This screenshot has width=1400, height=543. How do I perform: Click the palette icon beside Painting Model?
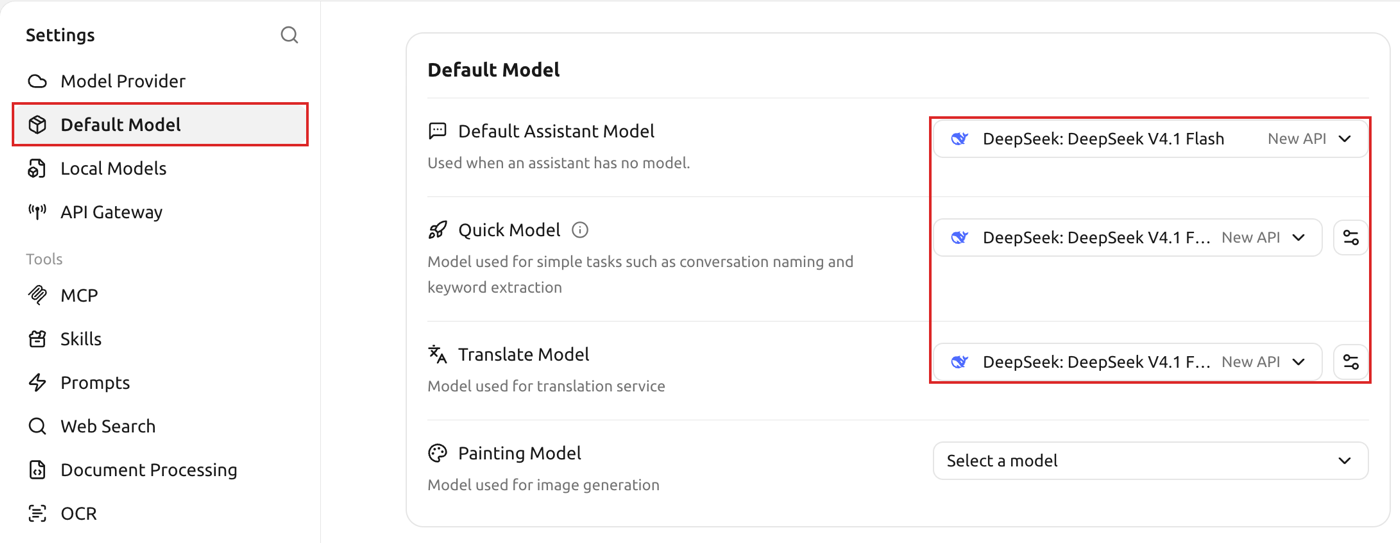coord(437,453)
